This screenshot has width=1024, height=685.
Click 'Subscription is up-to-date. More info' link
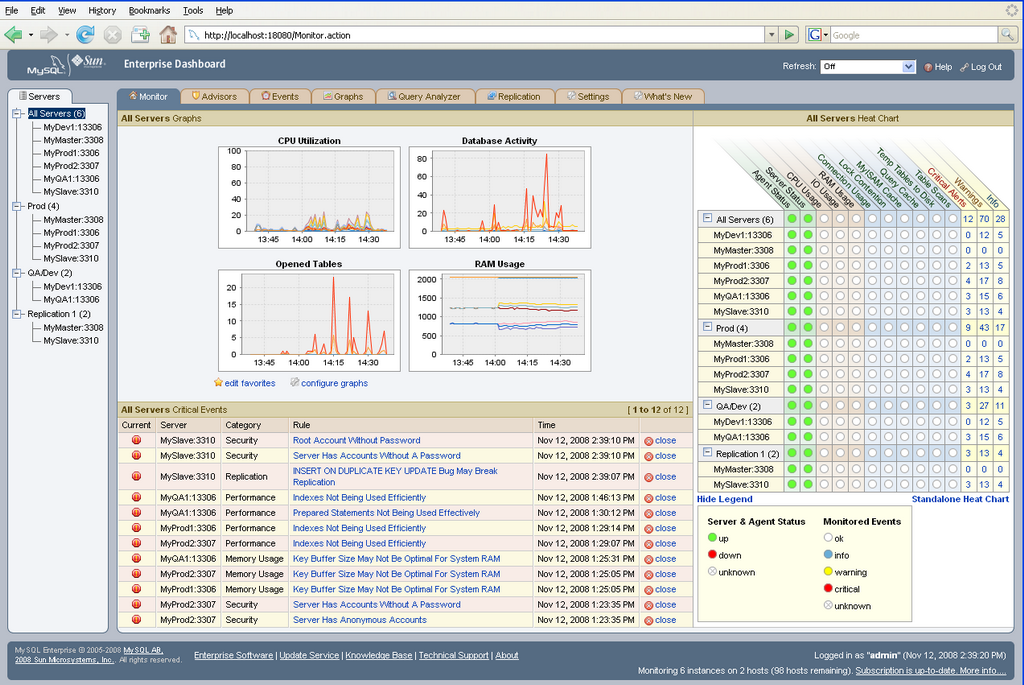point(931,671)
